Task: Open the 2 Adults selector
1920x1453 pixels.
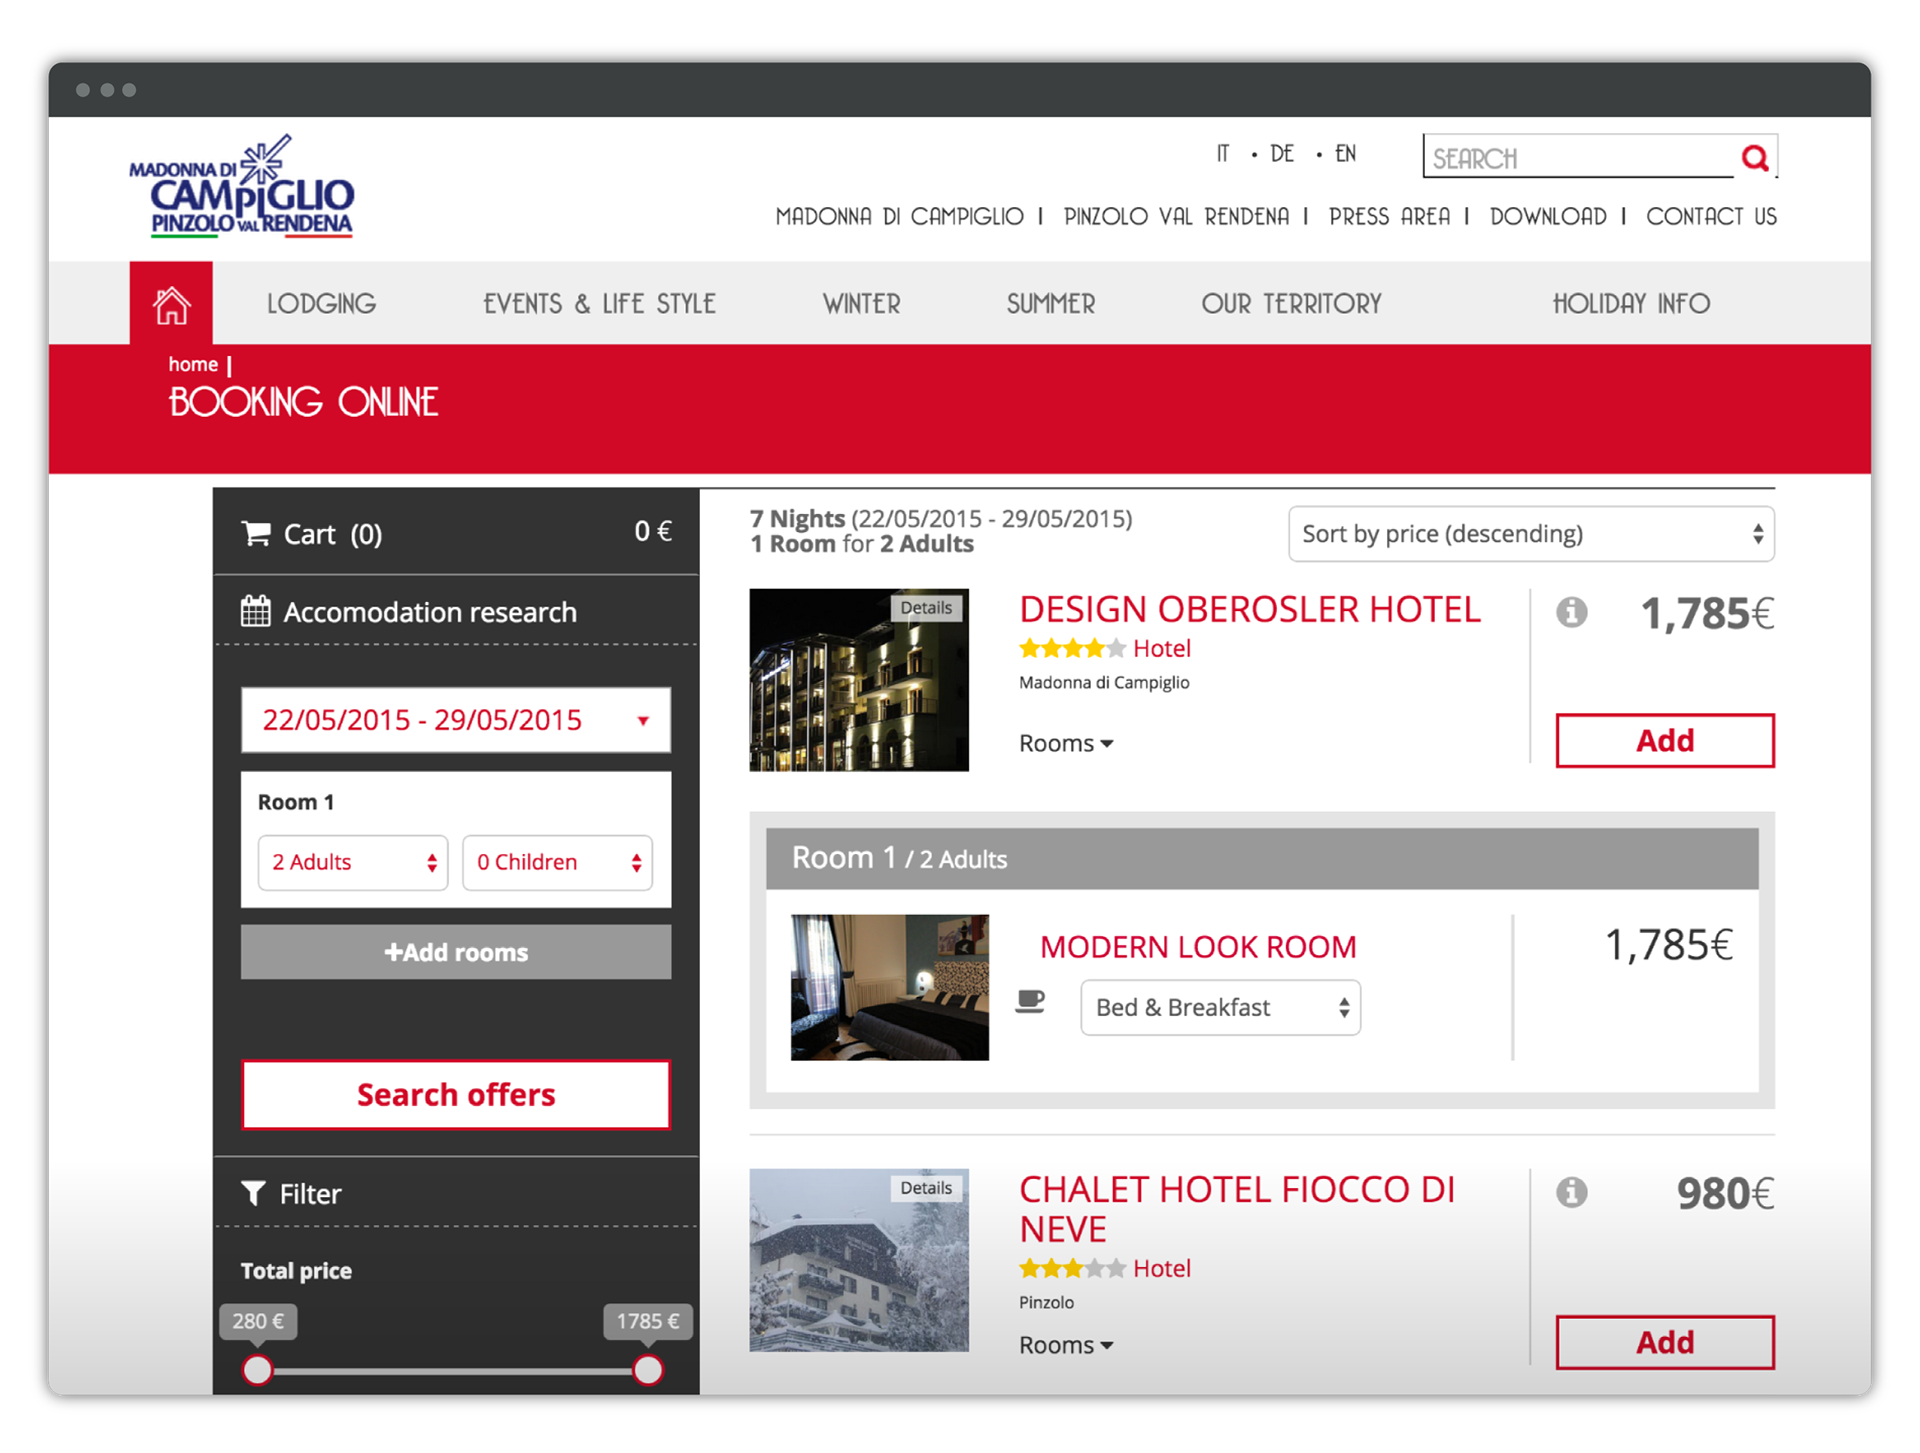Action: click(x=353, y=862)
